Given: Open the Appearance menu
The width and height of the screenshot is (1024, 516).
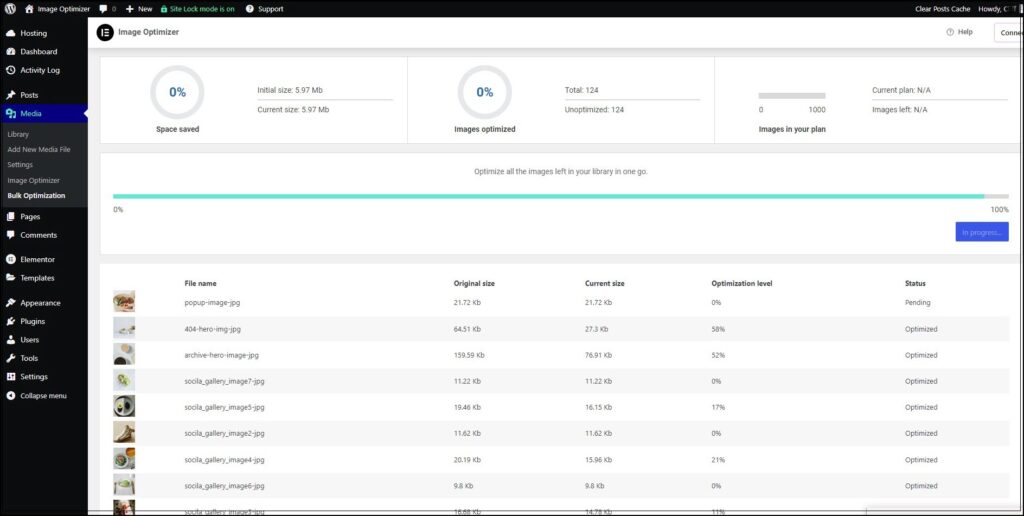Looking at the screenshot, I should tap(40, 303).
